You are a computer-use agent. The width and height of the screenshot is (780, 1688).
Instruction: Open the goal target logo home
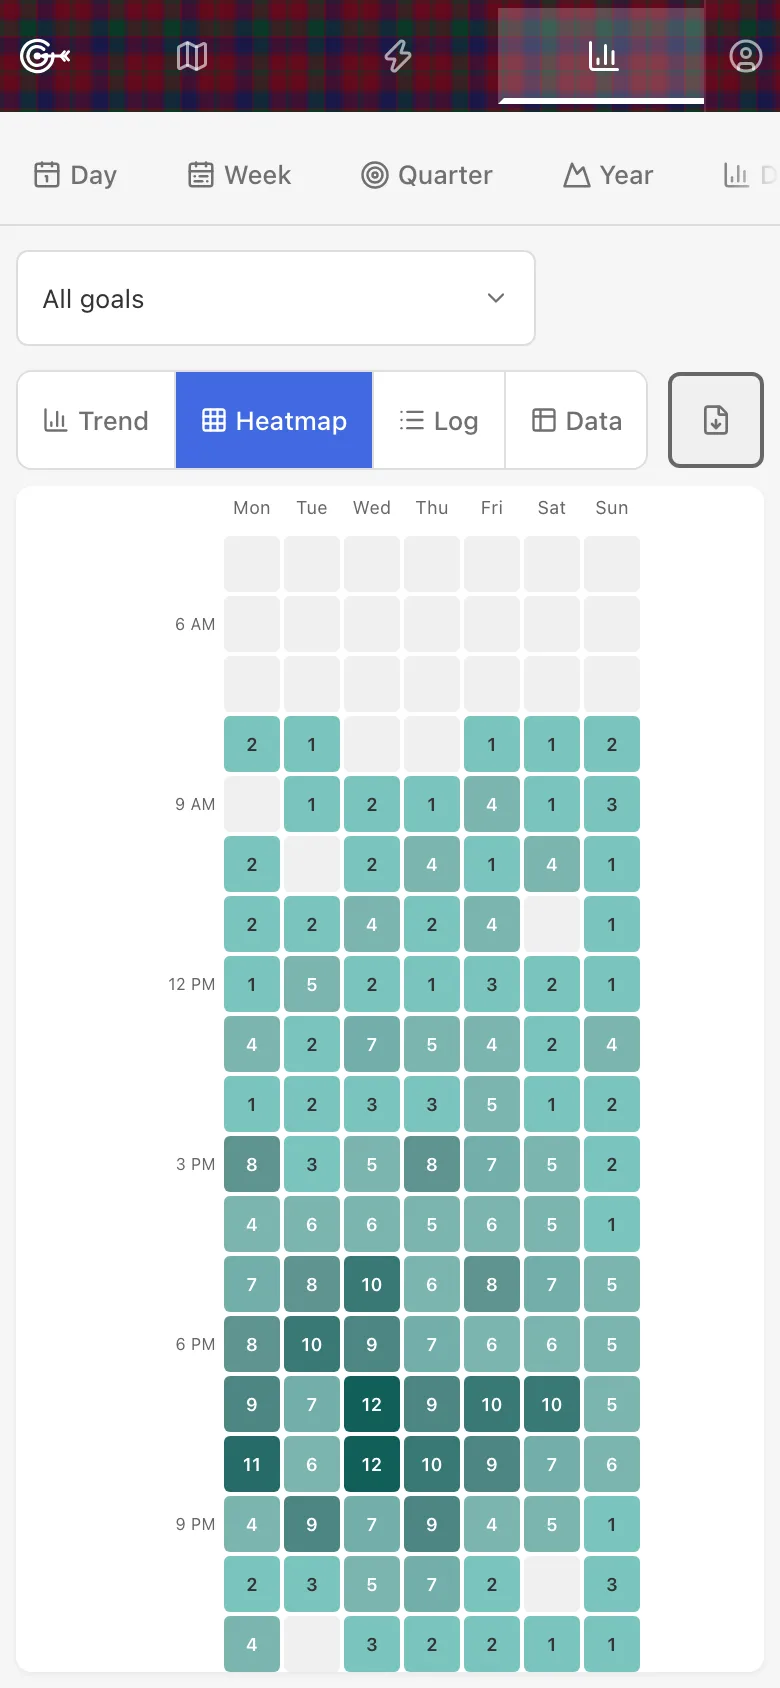[45, 56]
